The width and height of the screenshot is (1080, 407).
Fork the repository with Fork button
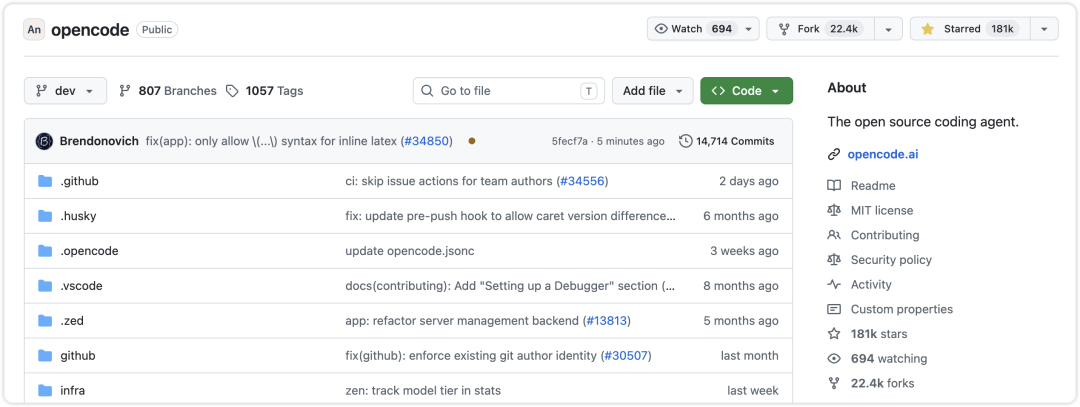(x=820, y=29)
